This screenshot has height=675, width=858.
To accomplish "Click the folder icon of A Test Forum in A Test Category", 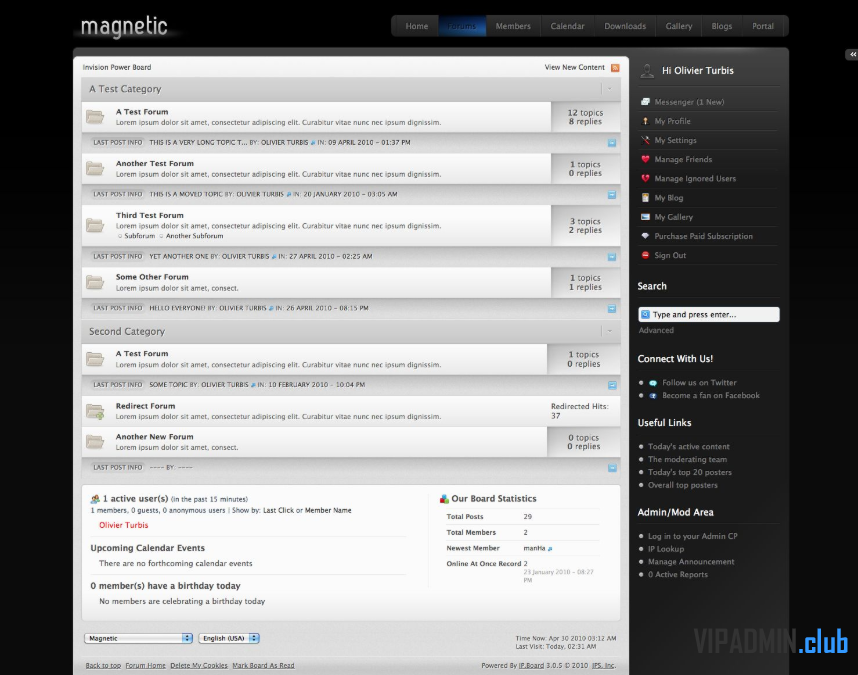I will click(x=95, y=117).
